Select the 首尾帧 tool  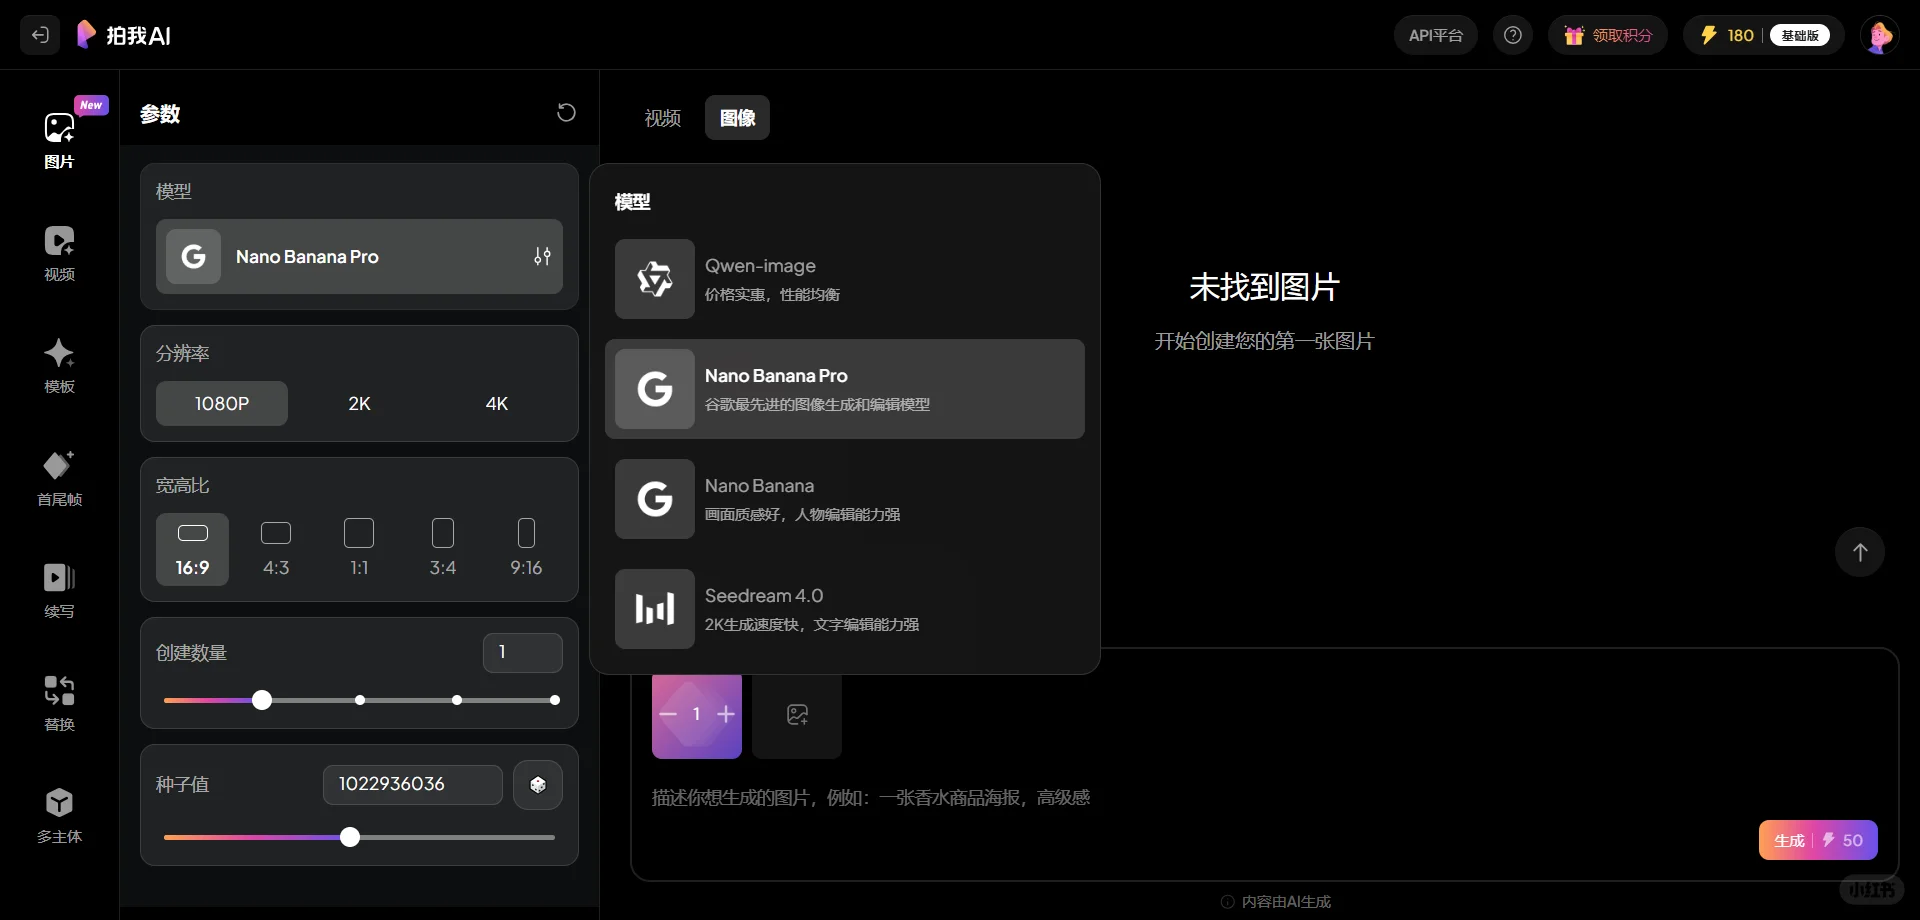point(59,478)
